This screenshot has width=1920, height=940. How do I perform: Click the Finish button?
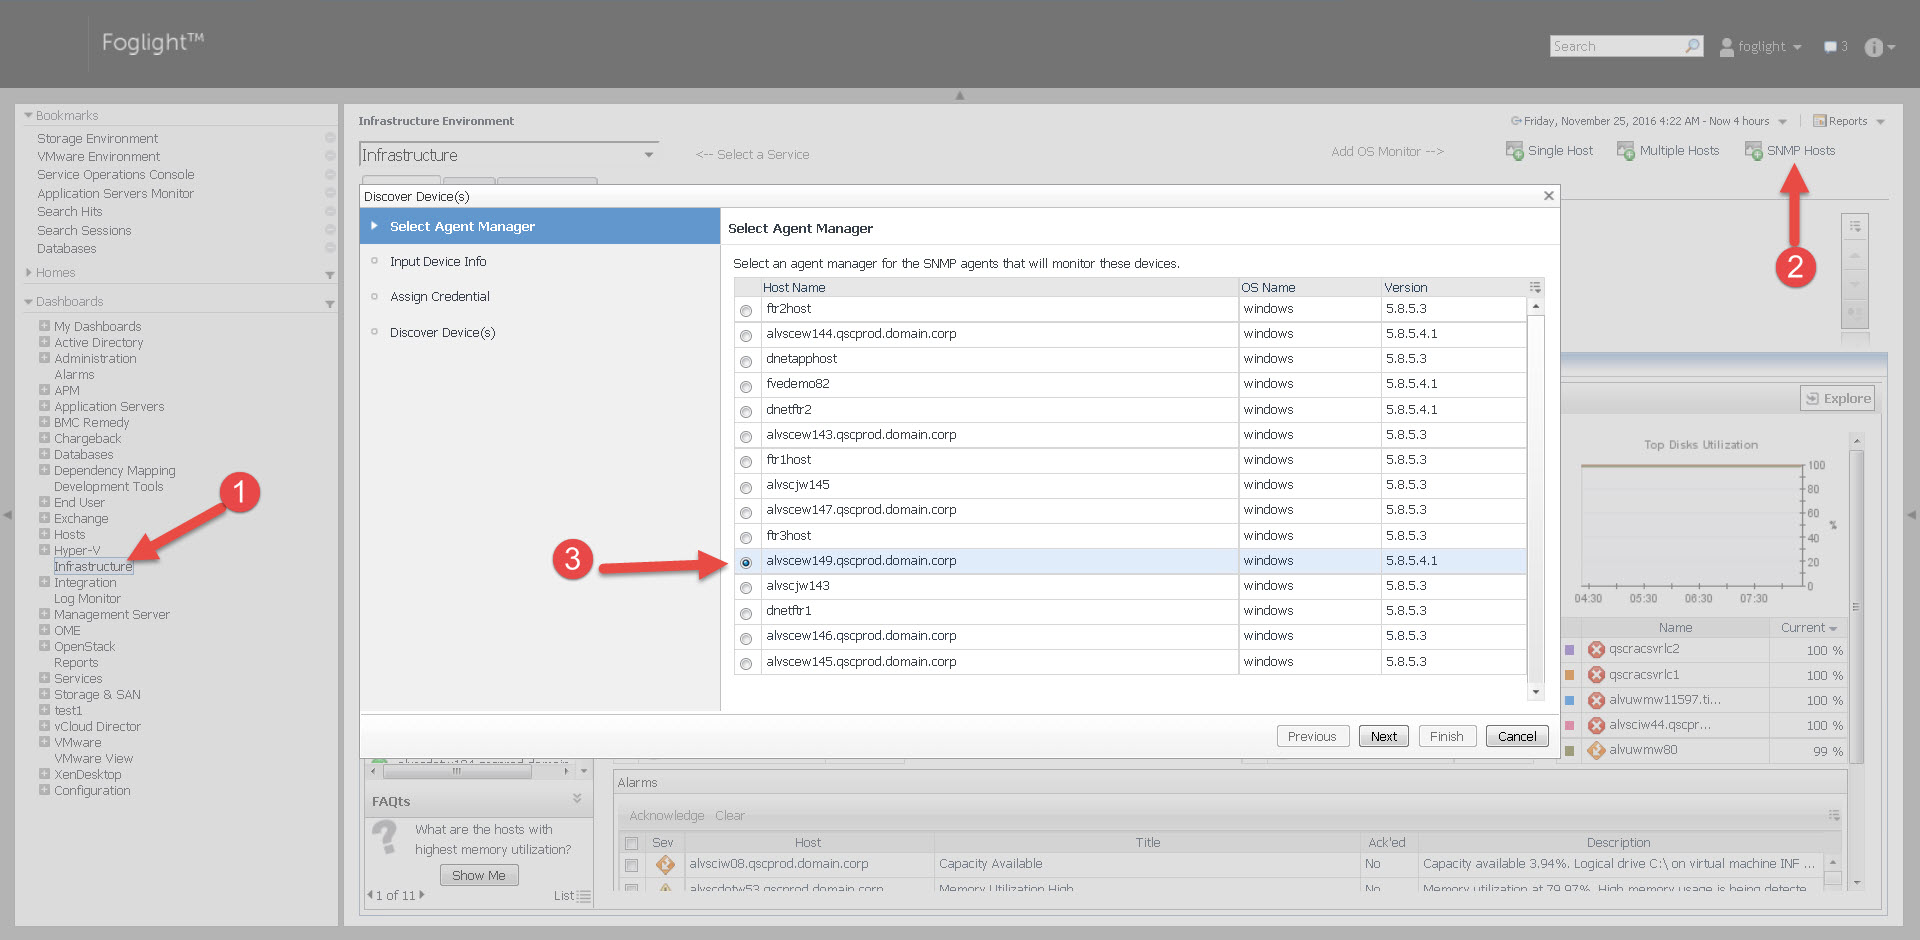click(1446, 736)
